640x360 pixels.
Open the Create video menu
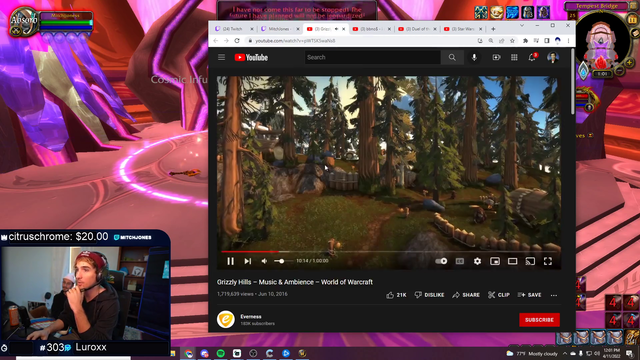tap(496, 58)
